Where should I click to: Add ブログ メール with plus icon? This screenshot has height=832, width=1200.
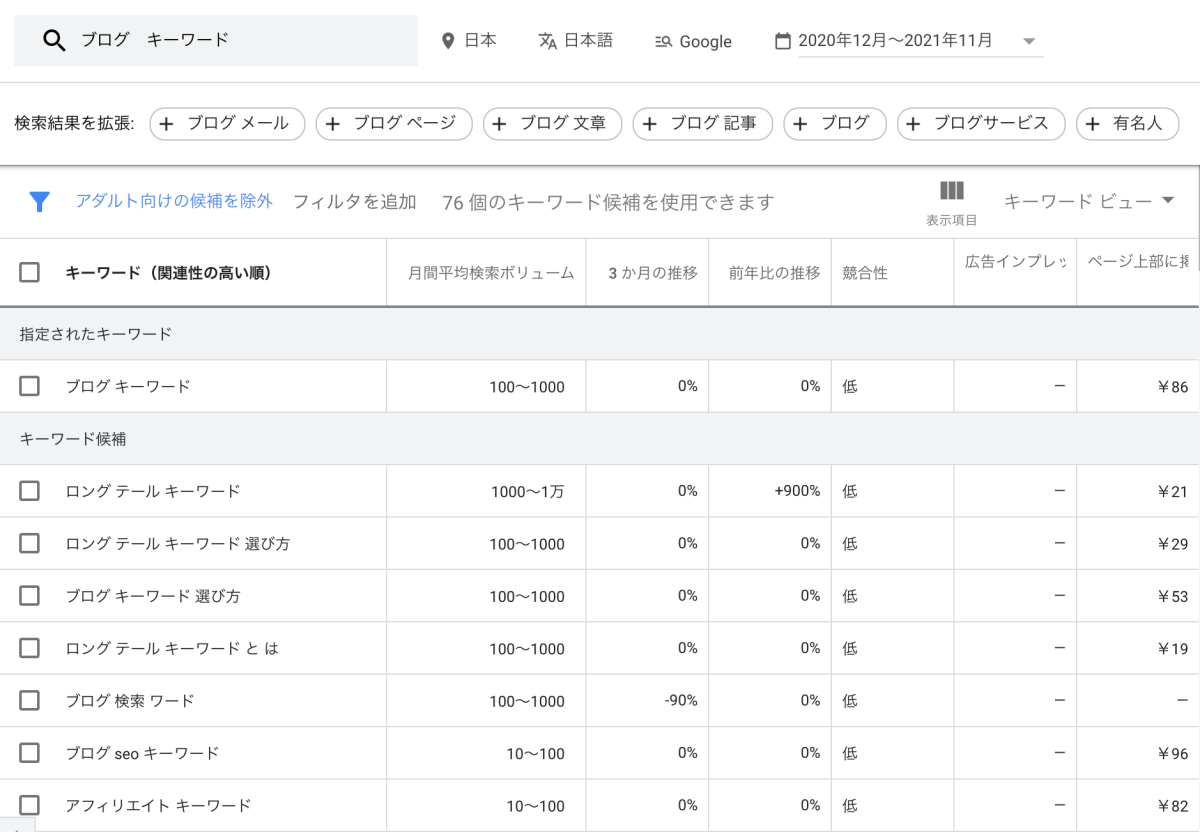tap(166, 124)
